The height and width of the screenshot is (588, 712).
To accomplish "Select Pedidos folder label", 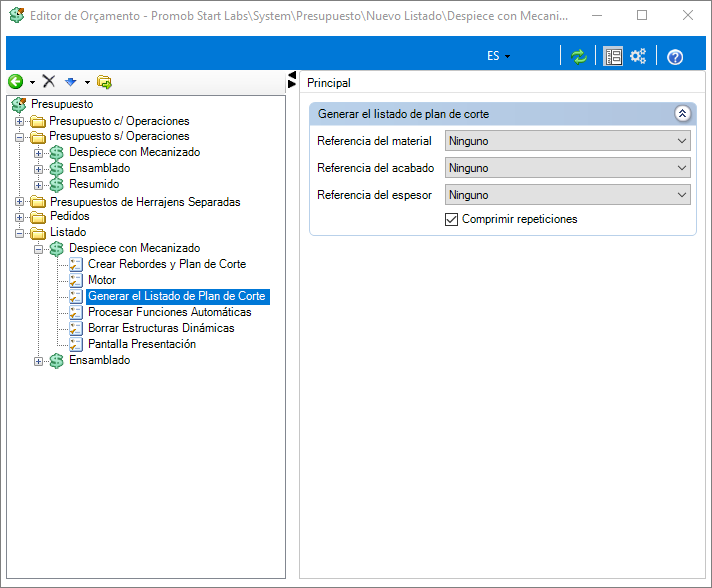I will tap(69, 216).
